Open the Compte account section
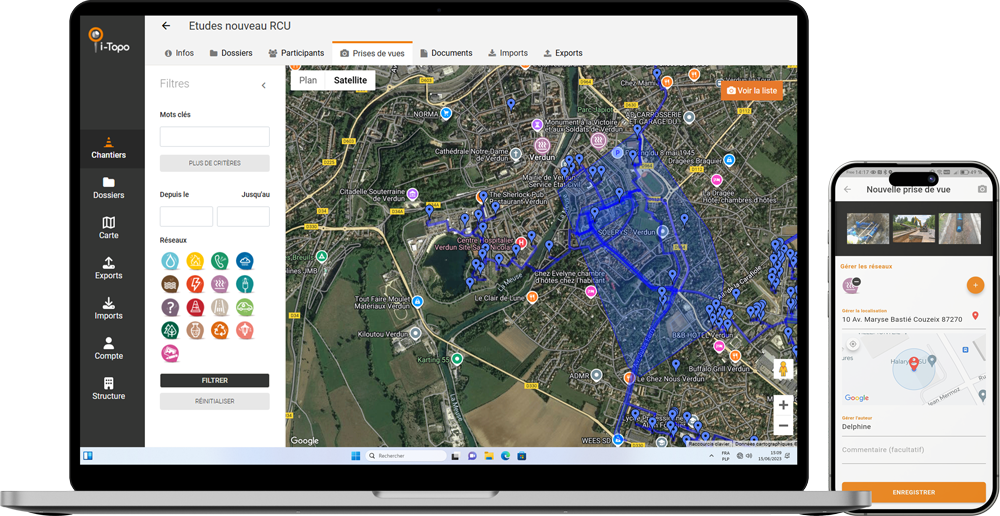Viewport: 1000px width, 516px height. tap(108, 348)
